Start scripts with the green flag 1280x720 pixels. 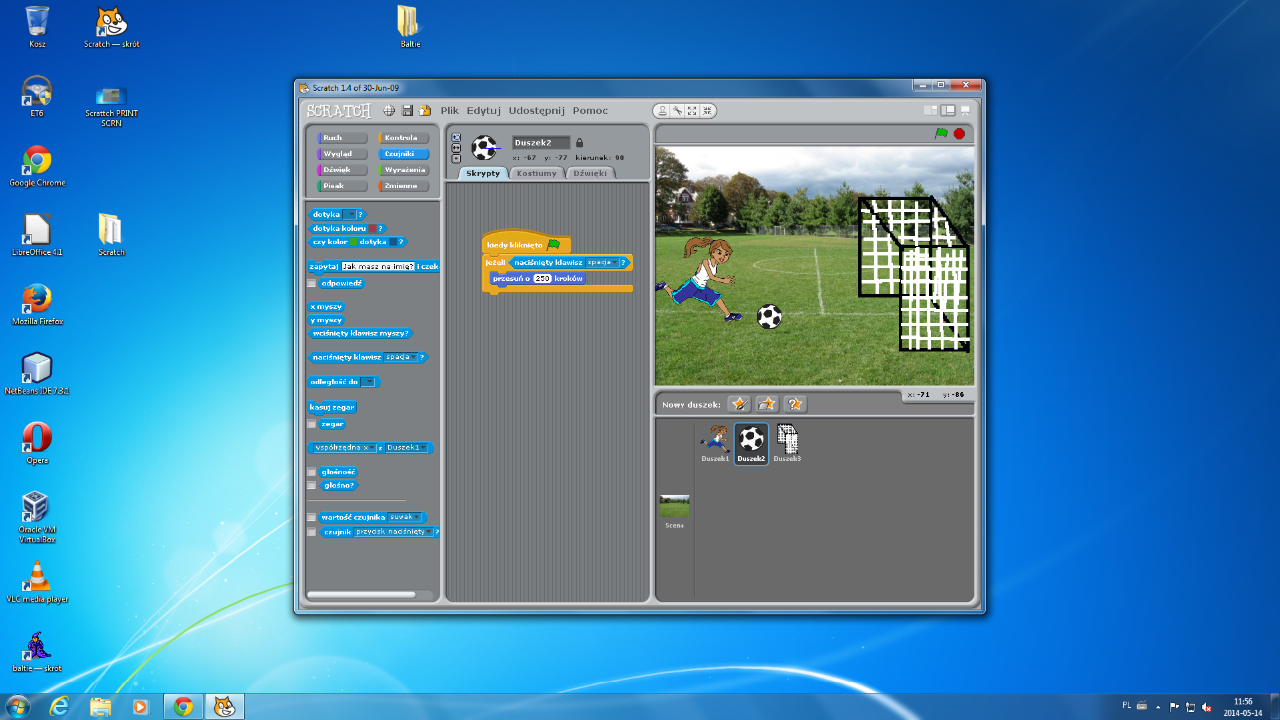tap(941, 134)
